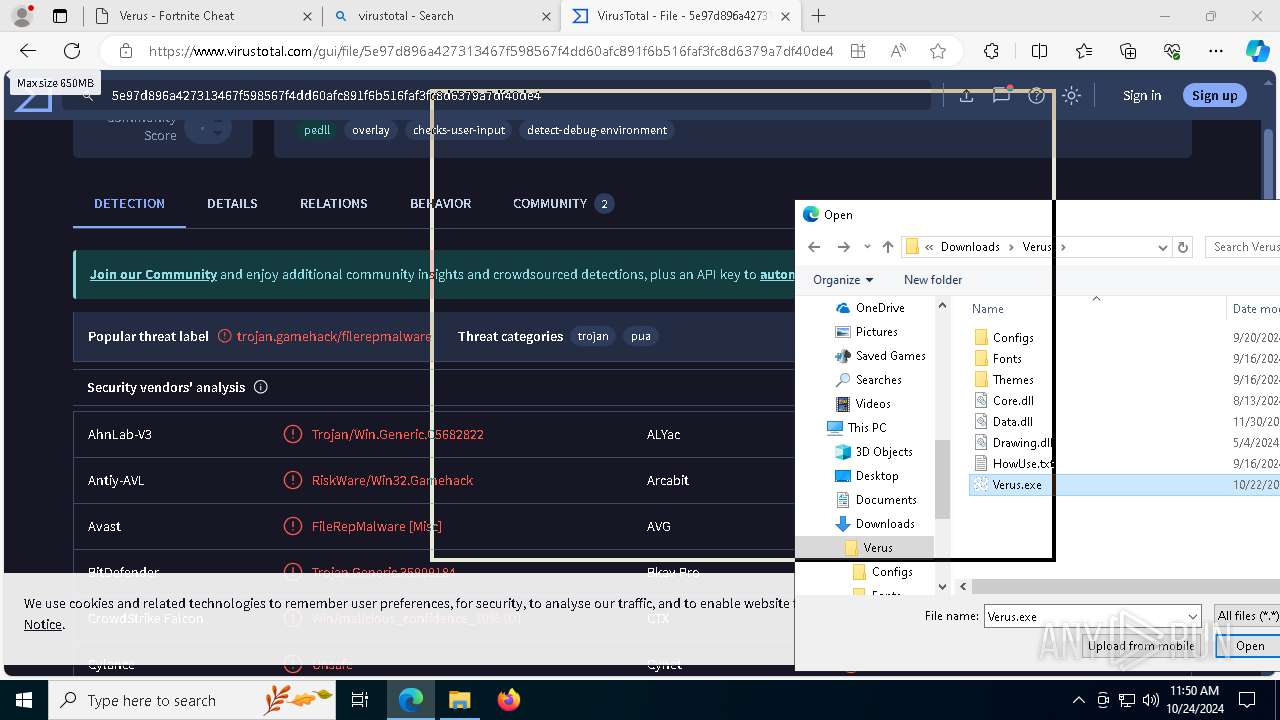Refresh the VirusTotal page
The image size is (1280, 720).
pos(72,51)
